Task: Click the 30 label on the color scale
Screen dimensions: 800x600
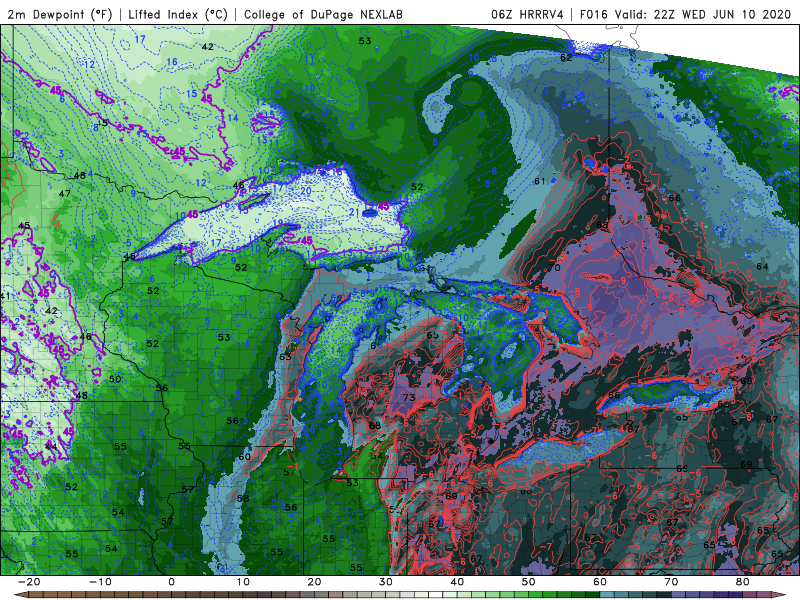Action: [x=386, y=582]
